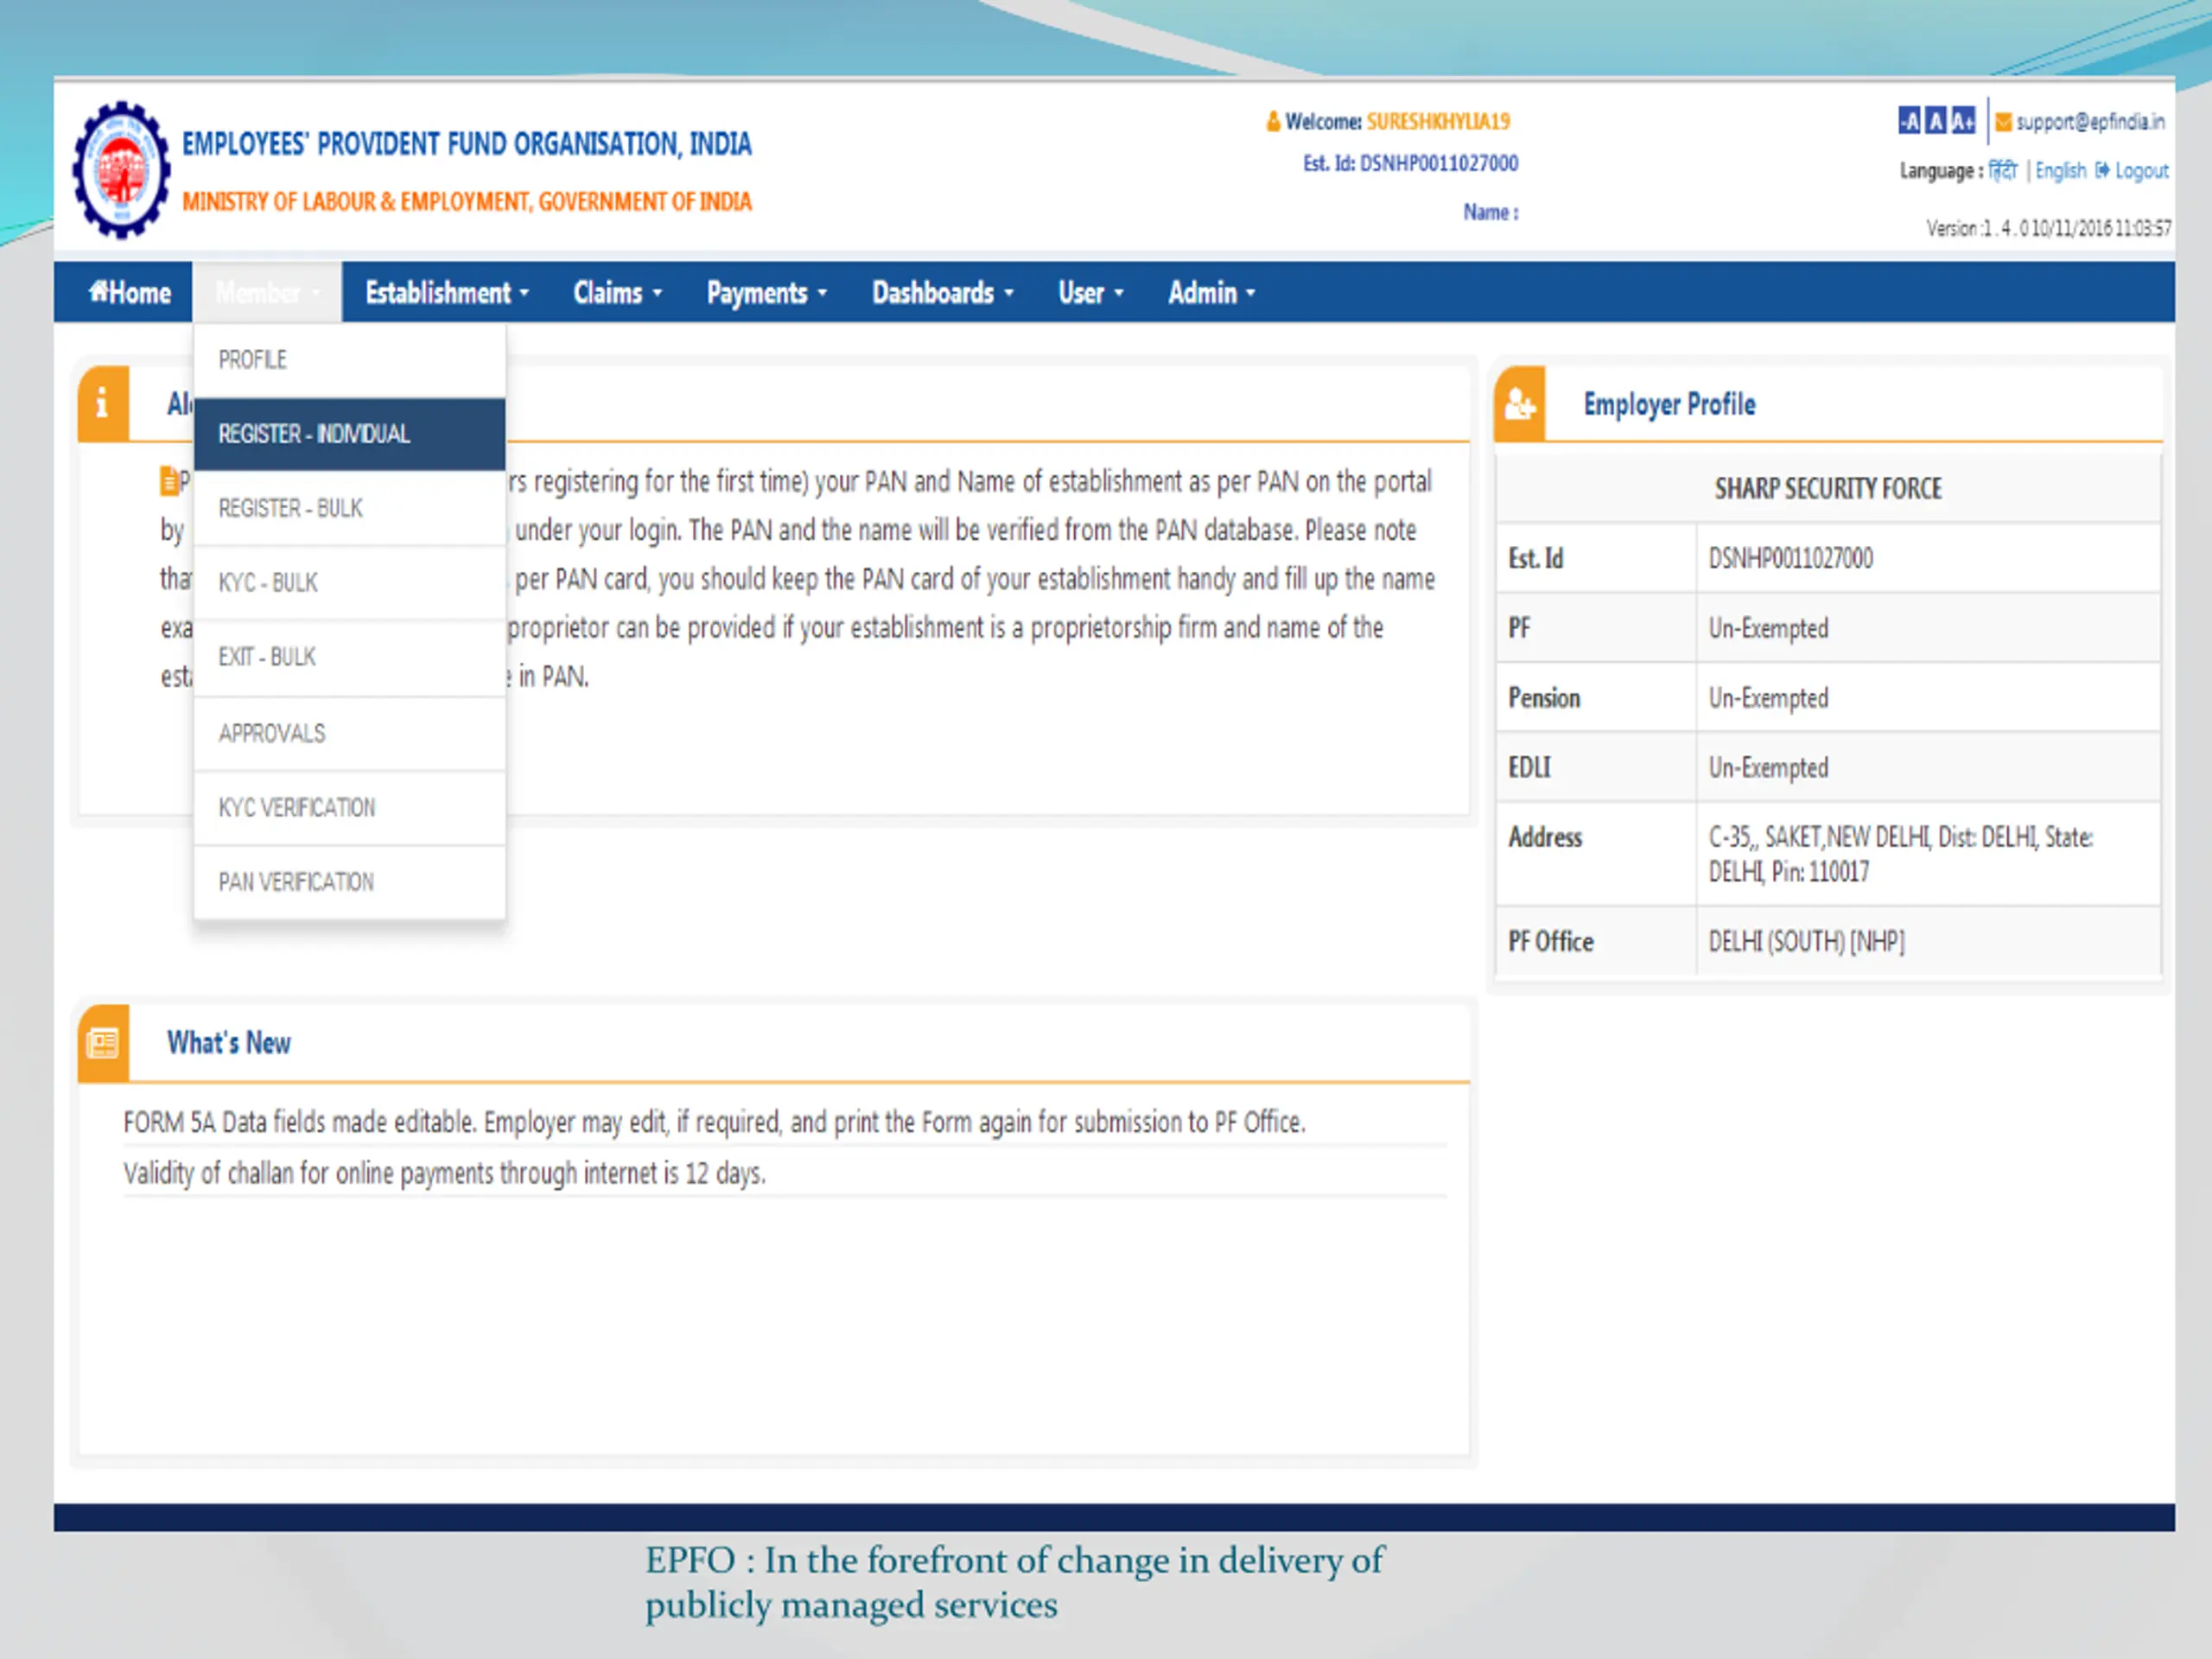Click the small document icon in alert text
This screenshot has height=1659, width=2212.
pos(169,481)
